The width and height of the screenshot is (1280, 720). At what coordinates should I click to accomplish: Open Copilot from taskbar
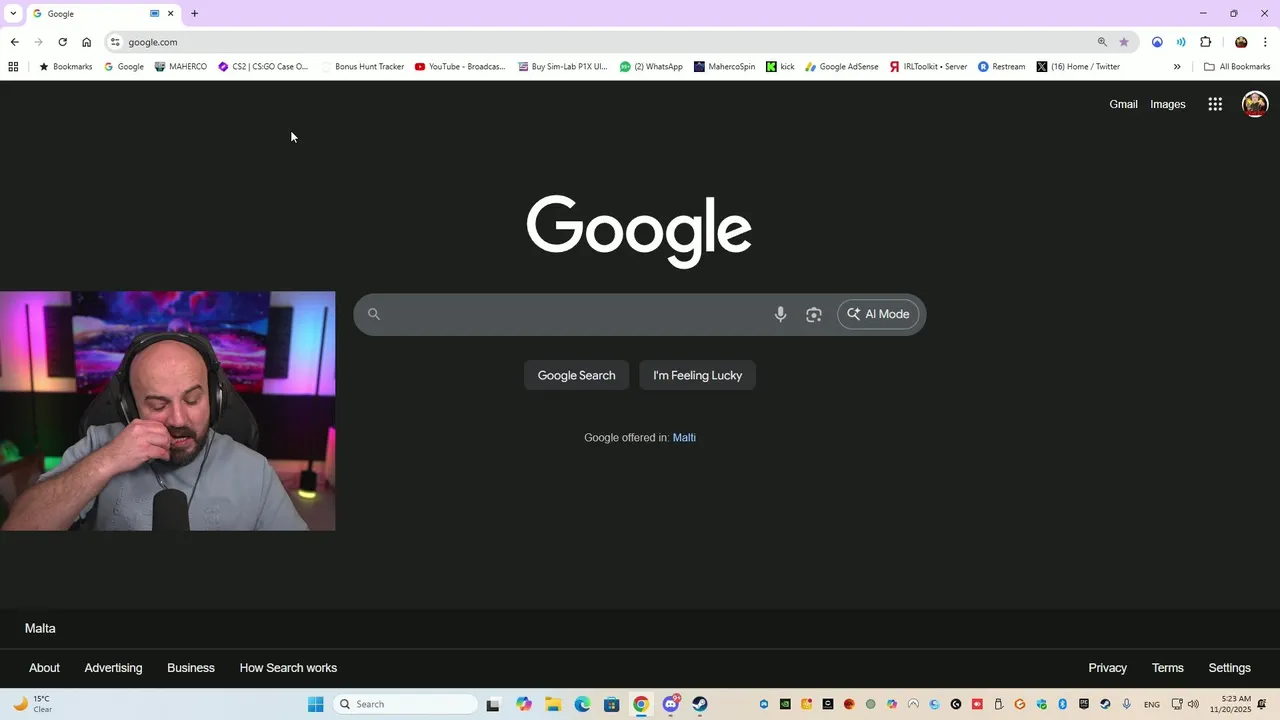[x=524, y=704]
